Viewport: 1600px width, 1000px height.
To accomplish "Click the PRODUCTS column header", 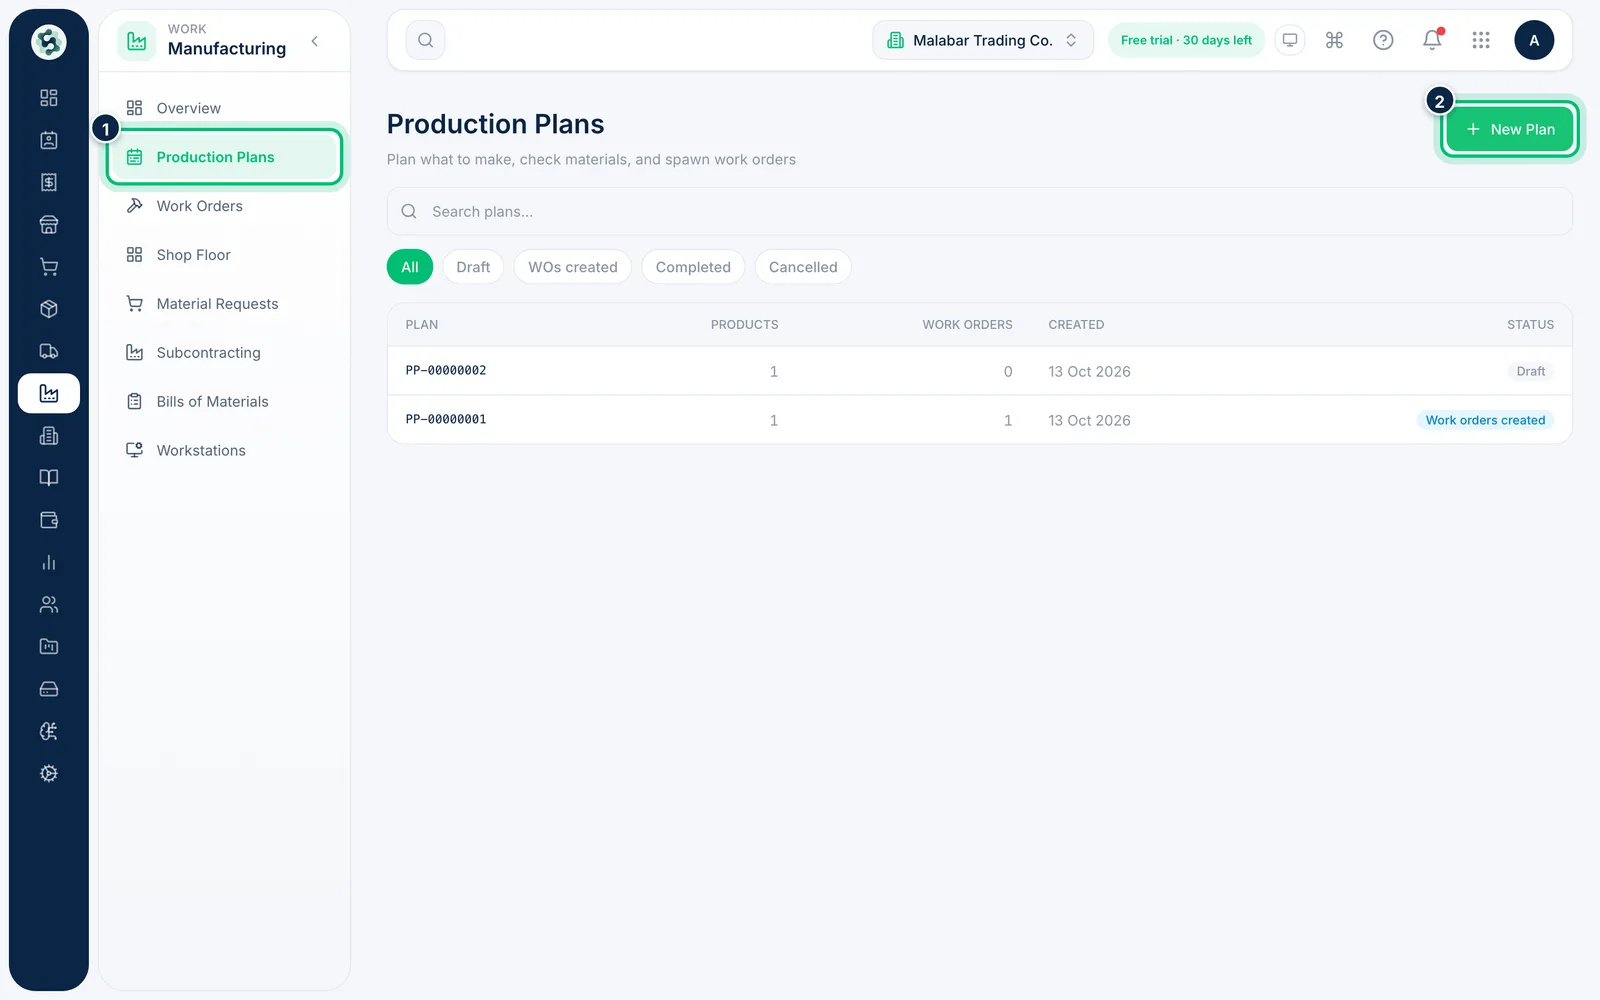I will pyautogui.click(x=744, y=325).
